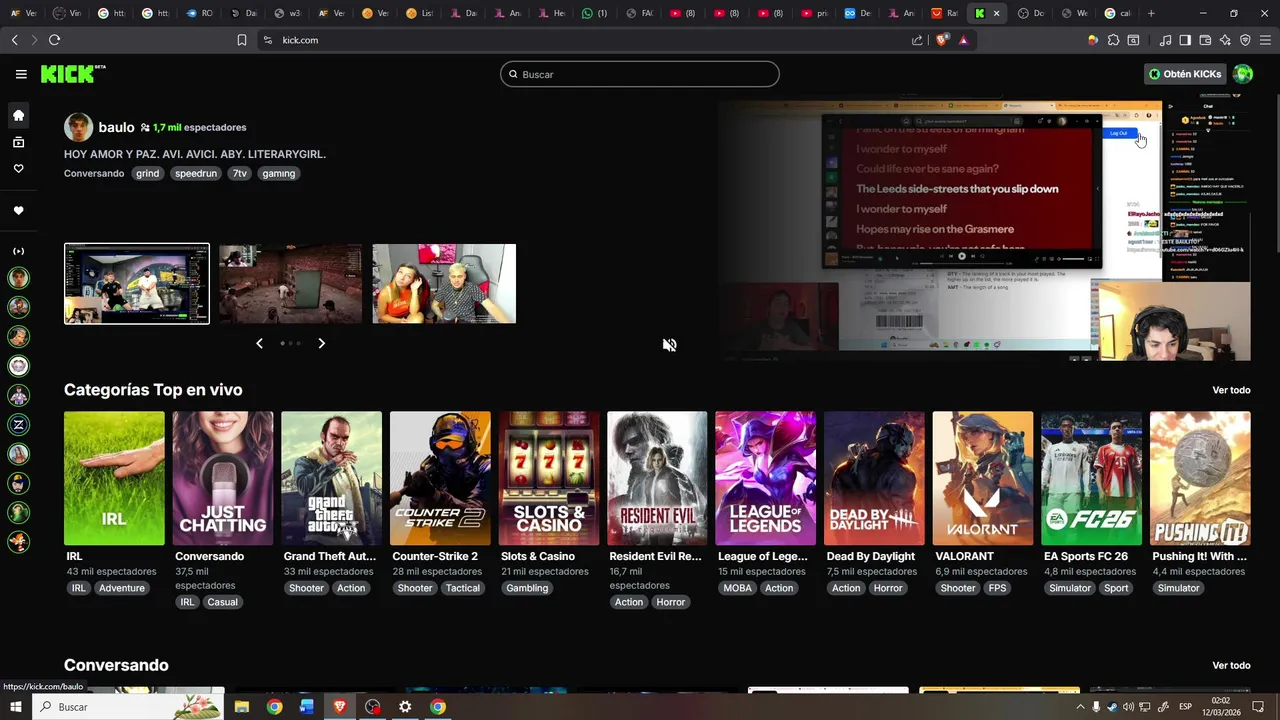This screenshot has height=720, width=1280.
Task: Open the VALORANT category card
Action: (983, 478)
